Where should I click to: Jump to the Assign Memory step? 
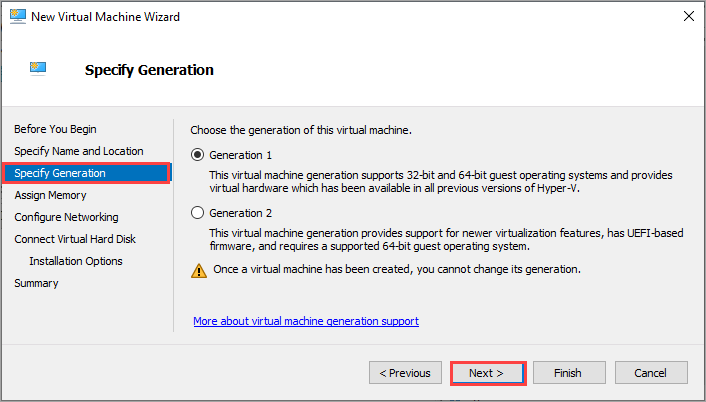click(50, 195)
